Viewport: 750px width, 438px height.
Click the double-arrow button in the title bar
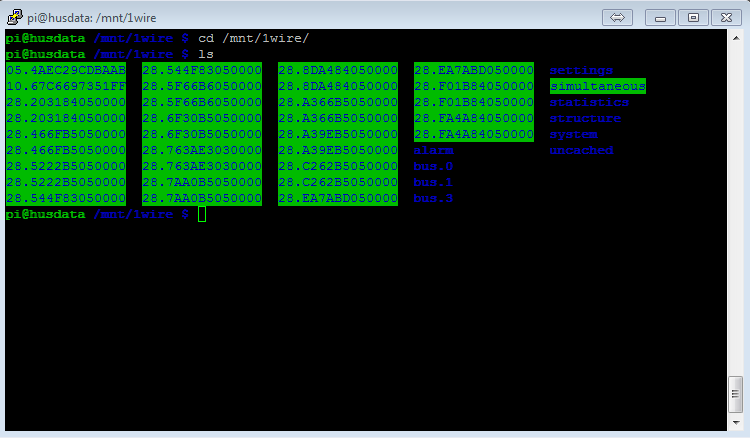(617, 17)
